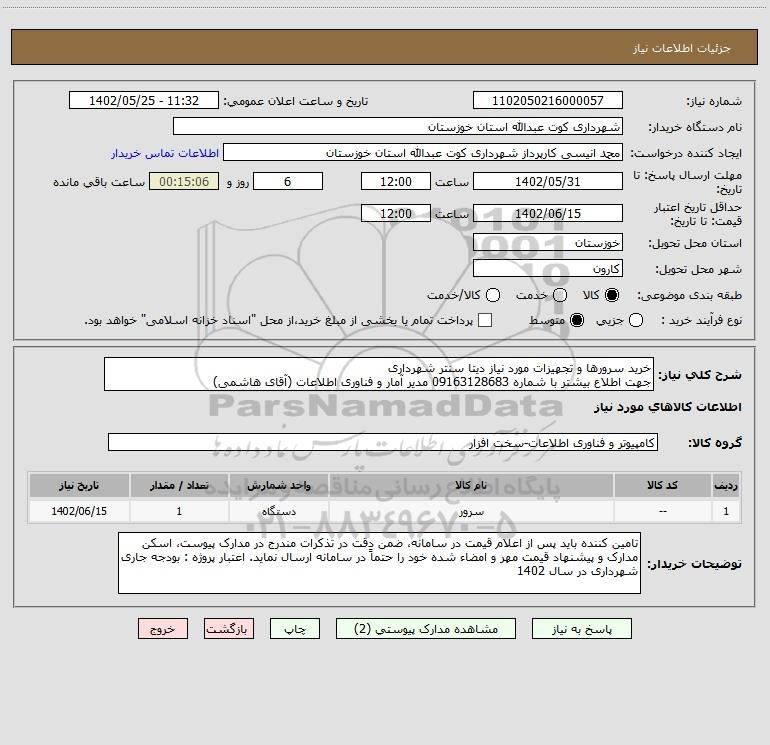Tick the Islamic treasury bonds payment checkbox

click(x=485, y=320)
